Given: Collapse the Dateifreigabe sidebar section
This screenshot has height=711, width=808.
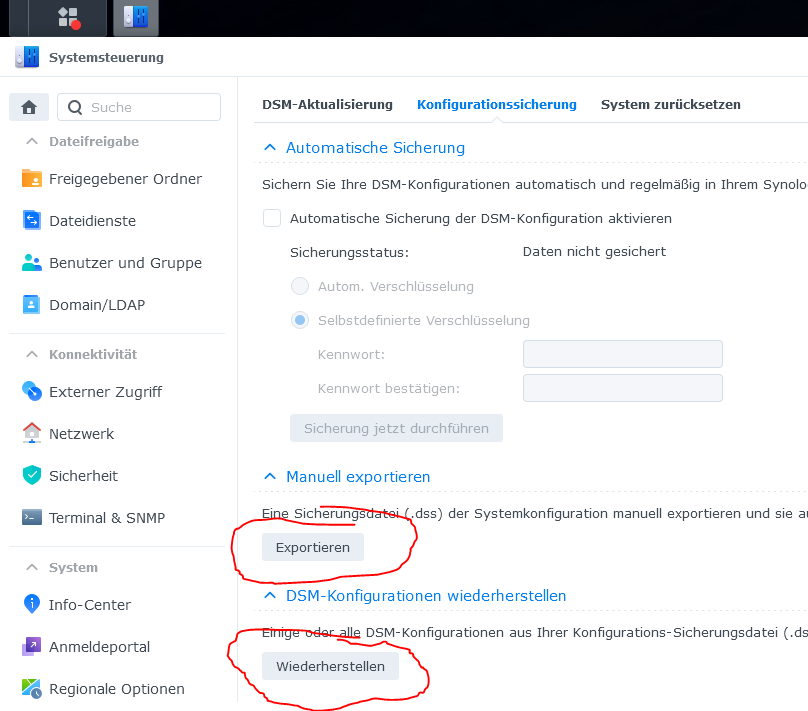Looking at the screenshot, I should pyautogui.click(x=32, y=141).
